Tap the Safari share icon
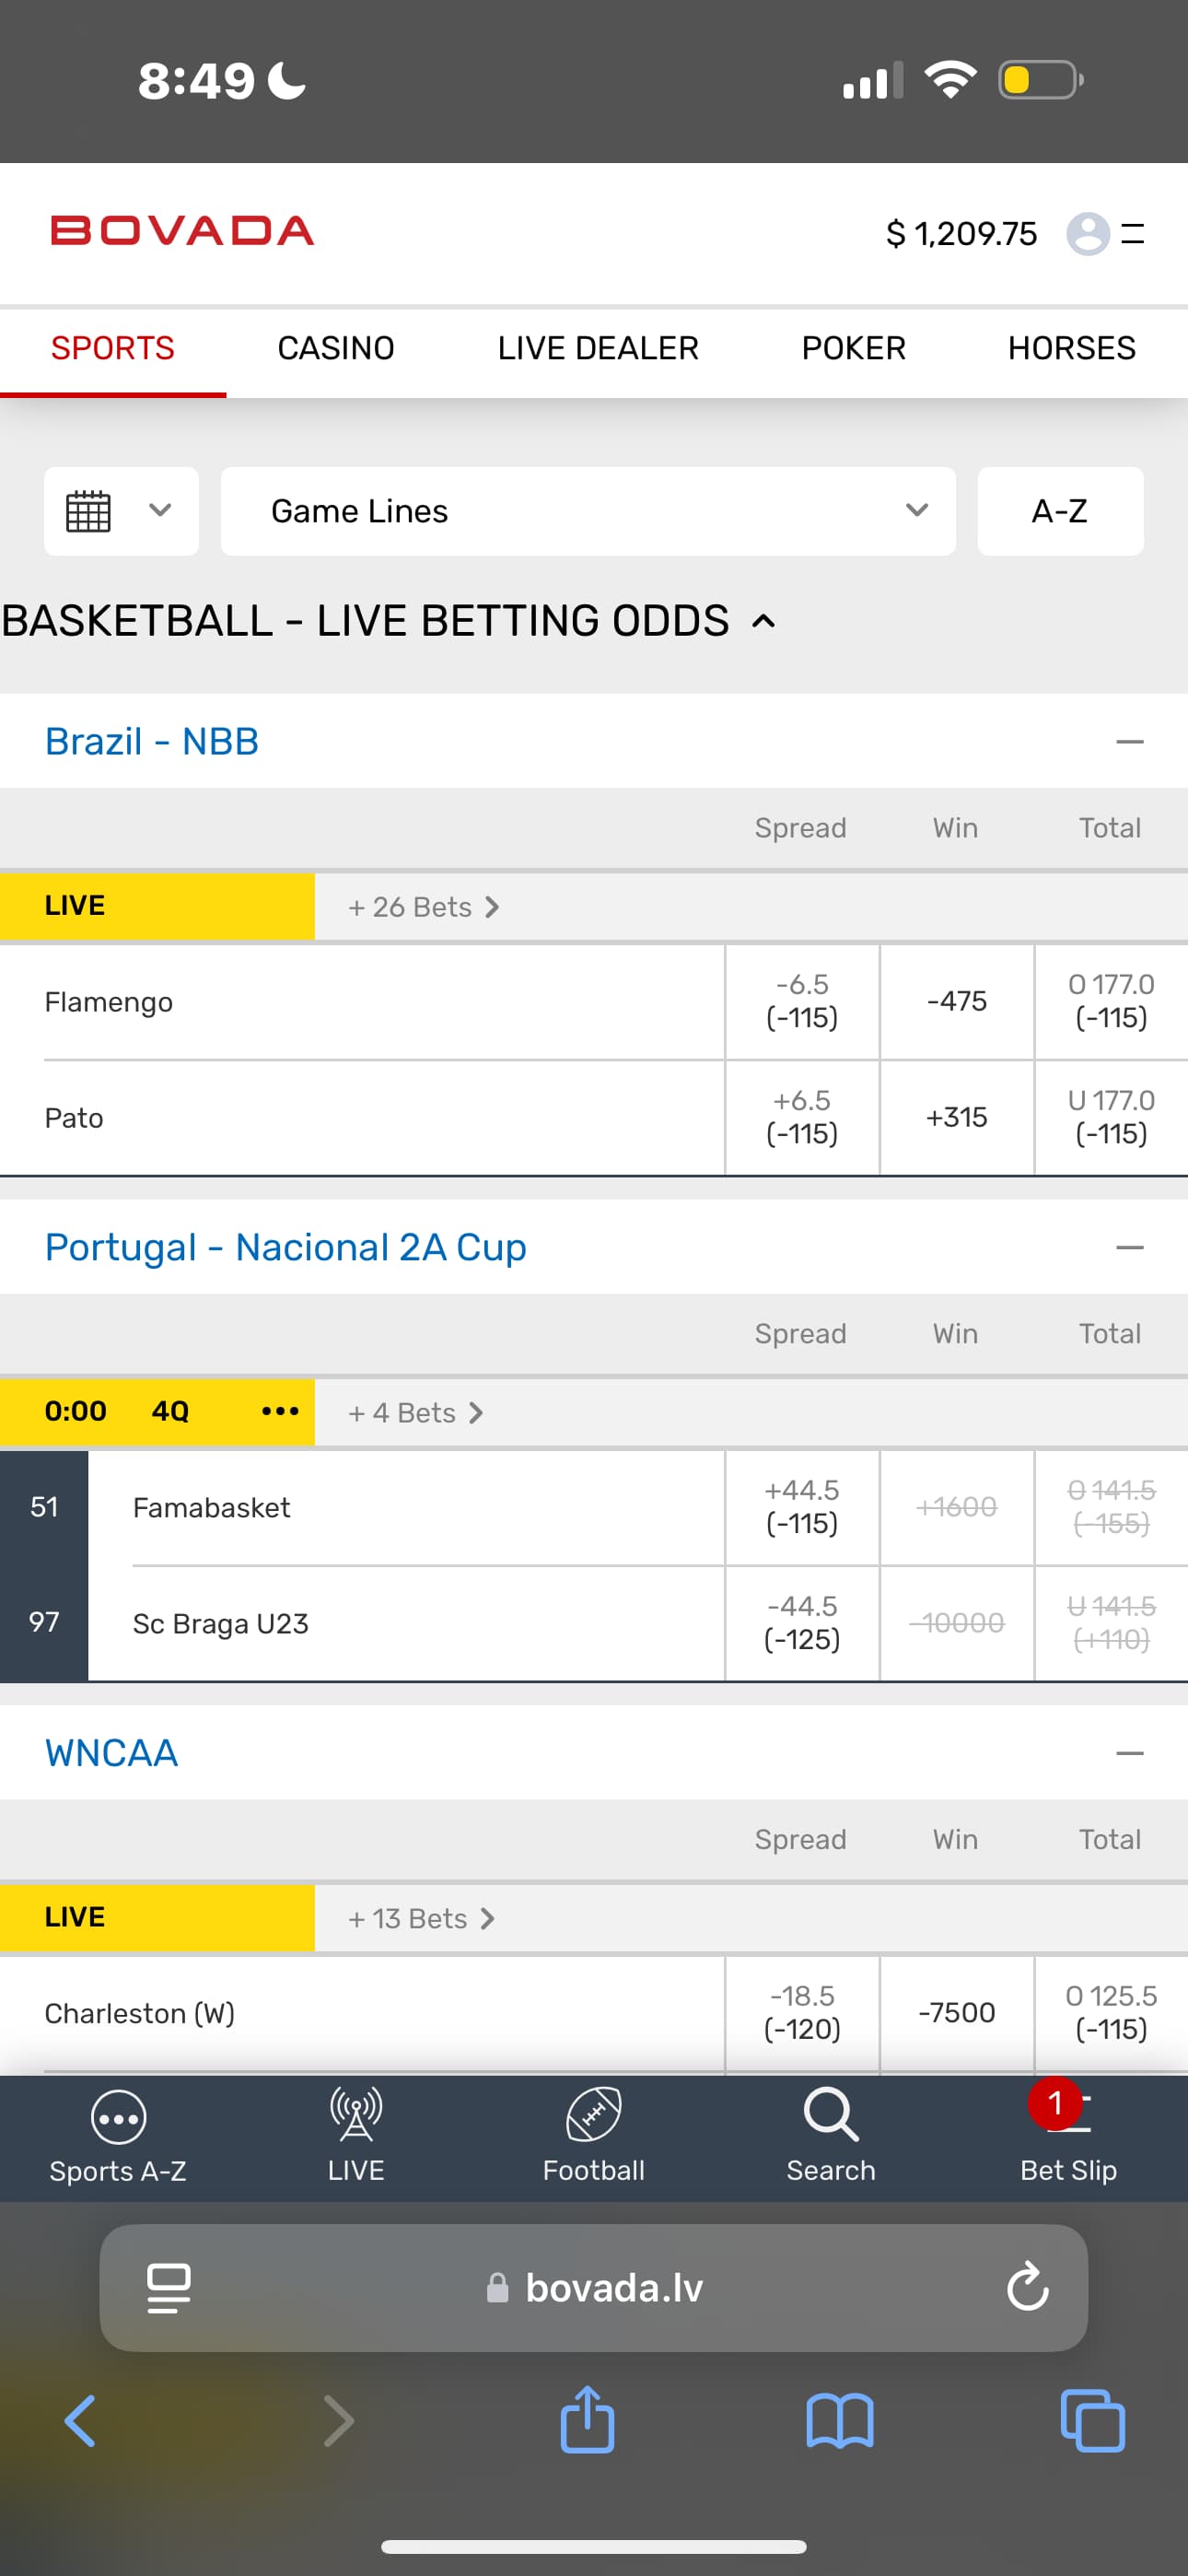 click(x=587, y=2421)
